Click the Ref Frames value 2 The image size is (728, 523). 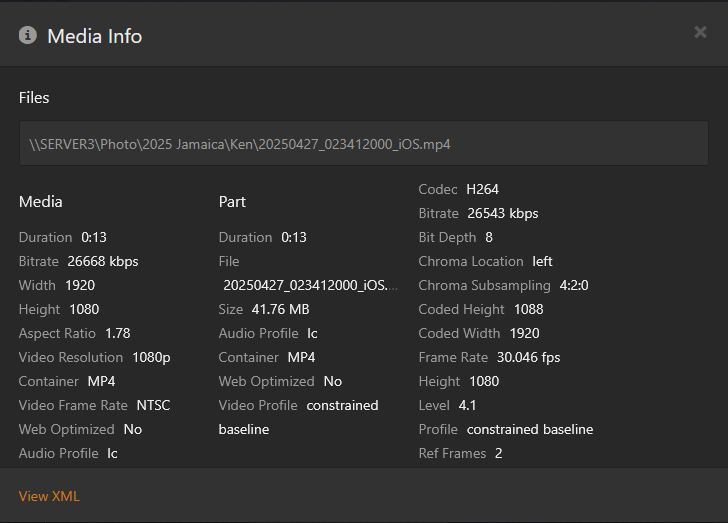(x=498, y=453)
